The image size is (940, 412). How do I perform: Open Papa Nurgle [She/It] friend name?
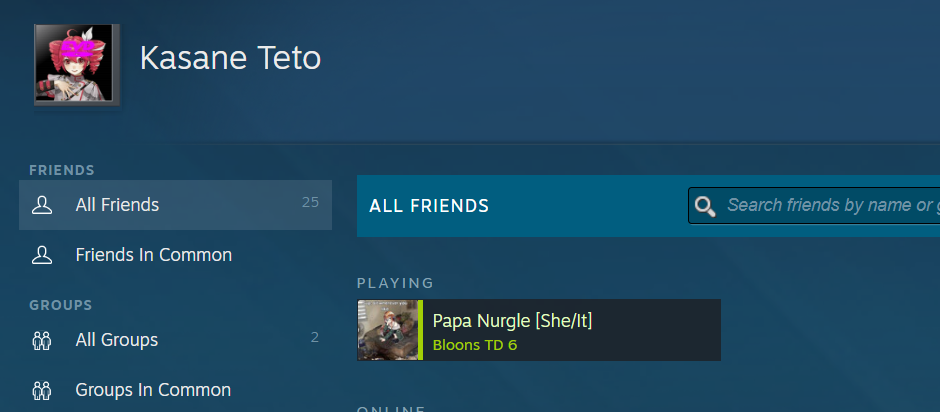coord(512,320)
